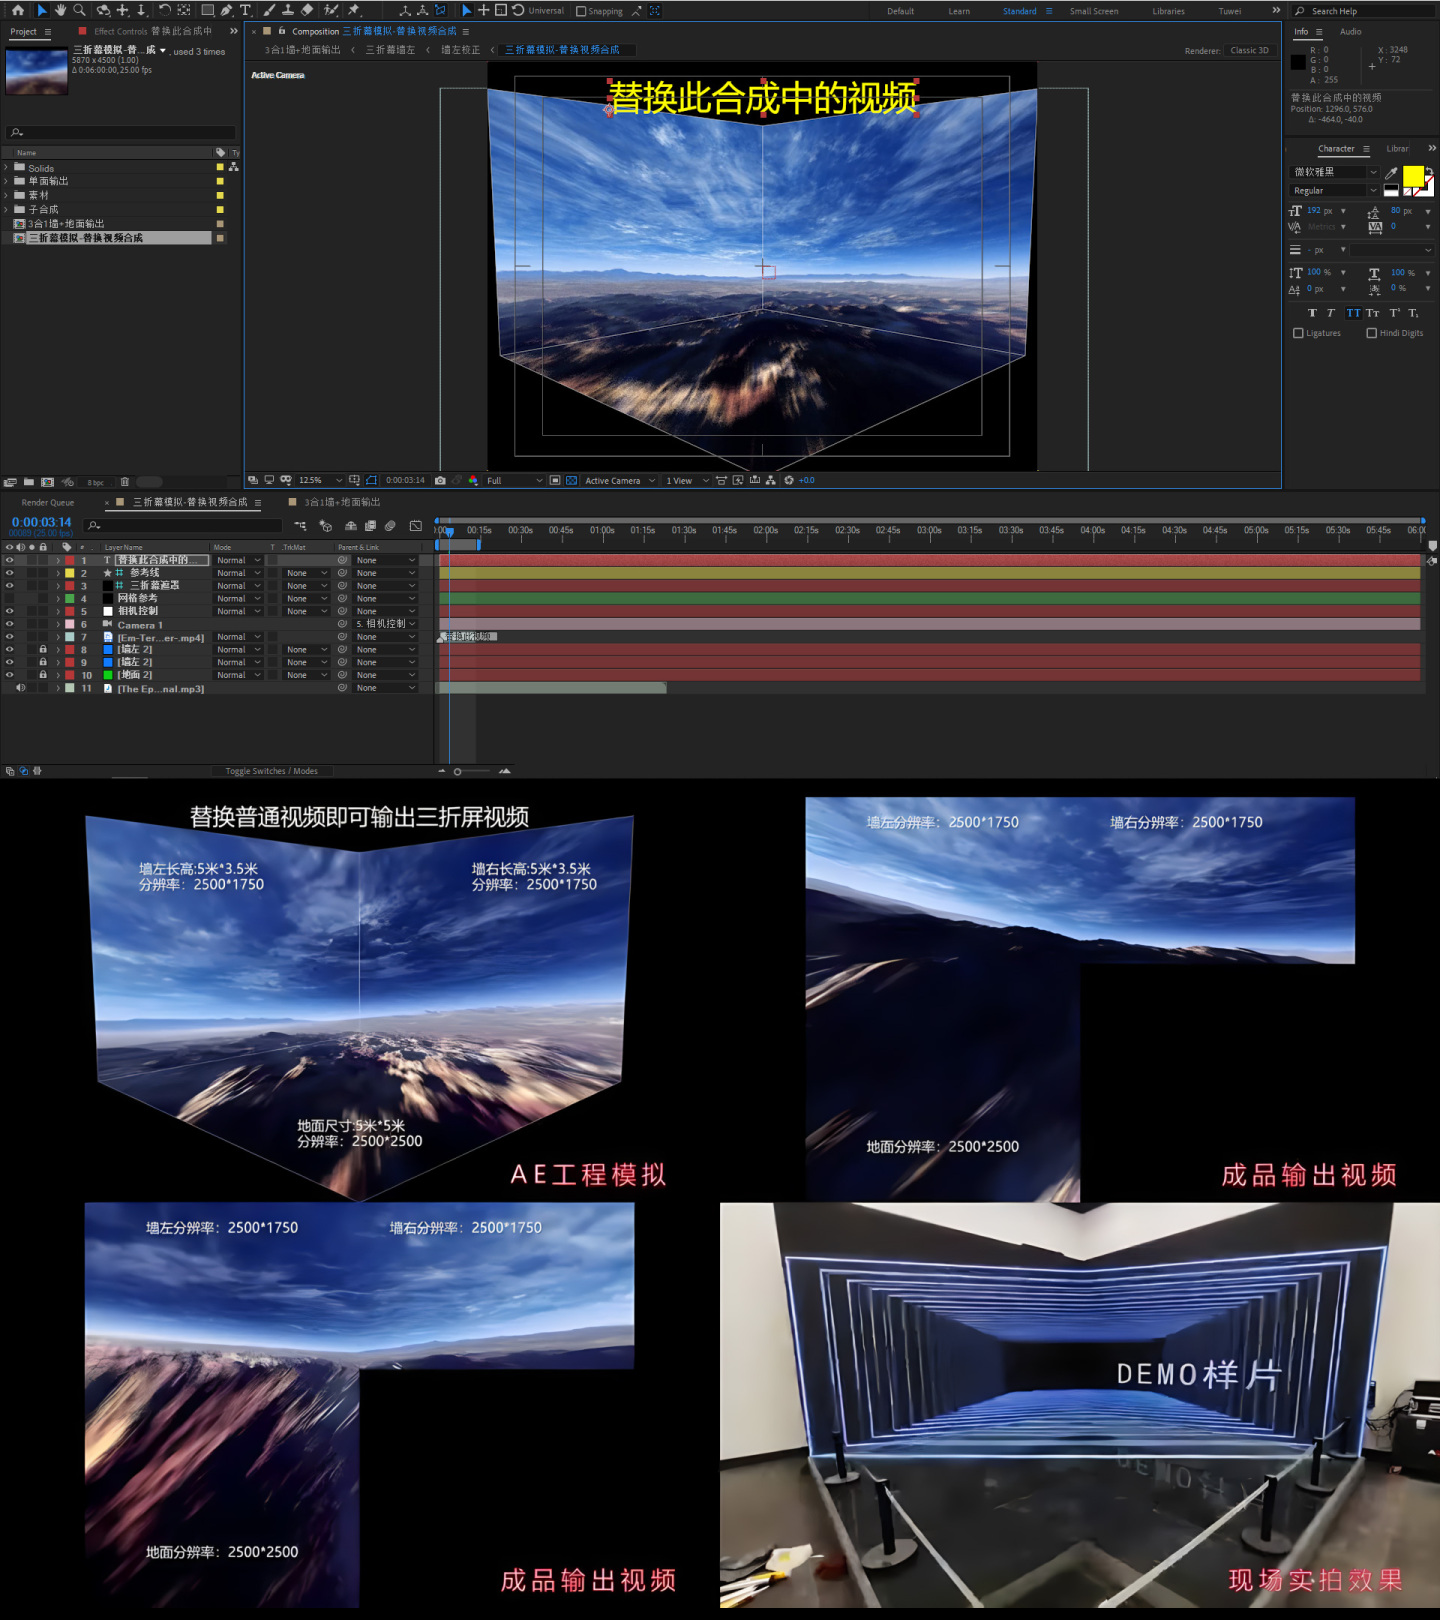Mute audio of layer 11 mp3
The height and width of the screenshot is (1620, 1440).
pyautogui.click(x=20, y=688)
